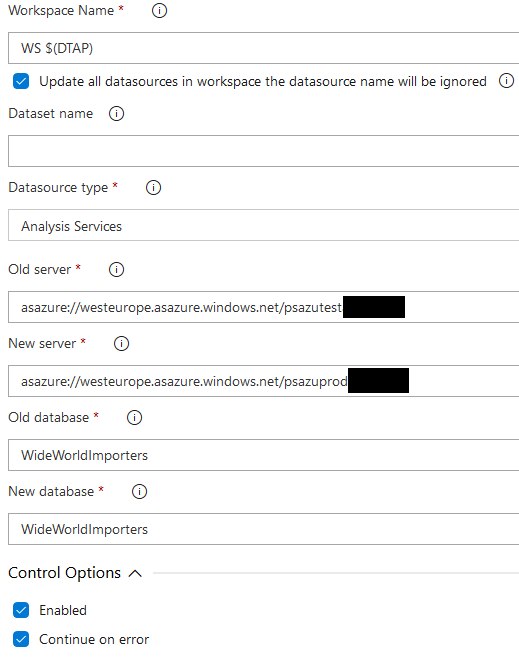Focus the empty Dataset name field
Screen dimensions: 519x659
tap(263, 151)
